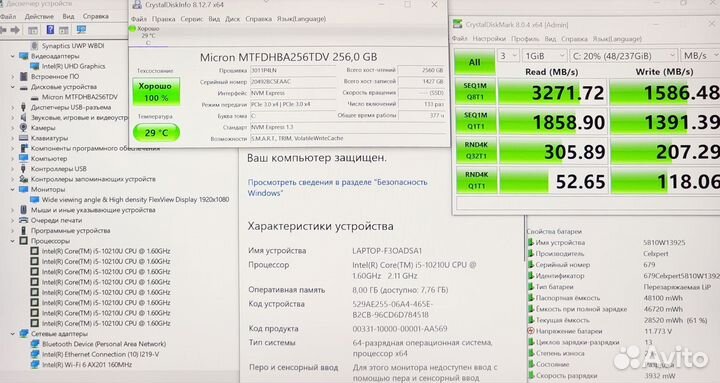Expand the Программные устройства node
Viewport: 720px width, 383px height.
point(12,231)
